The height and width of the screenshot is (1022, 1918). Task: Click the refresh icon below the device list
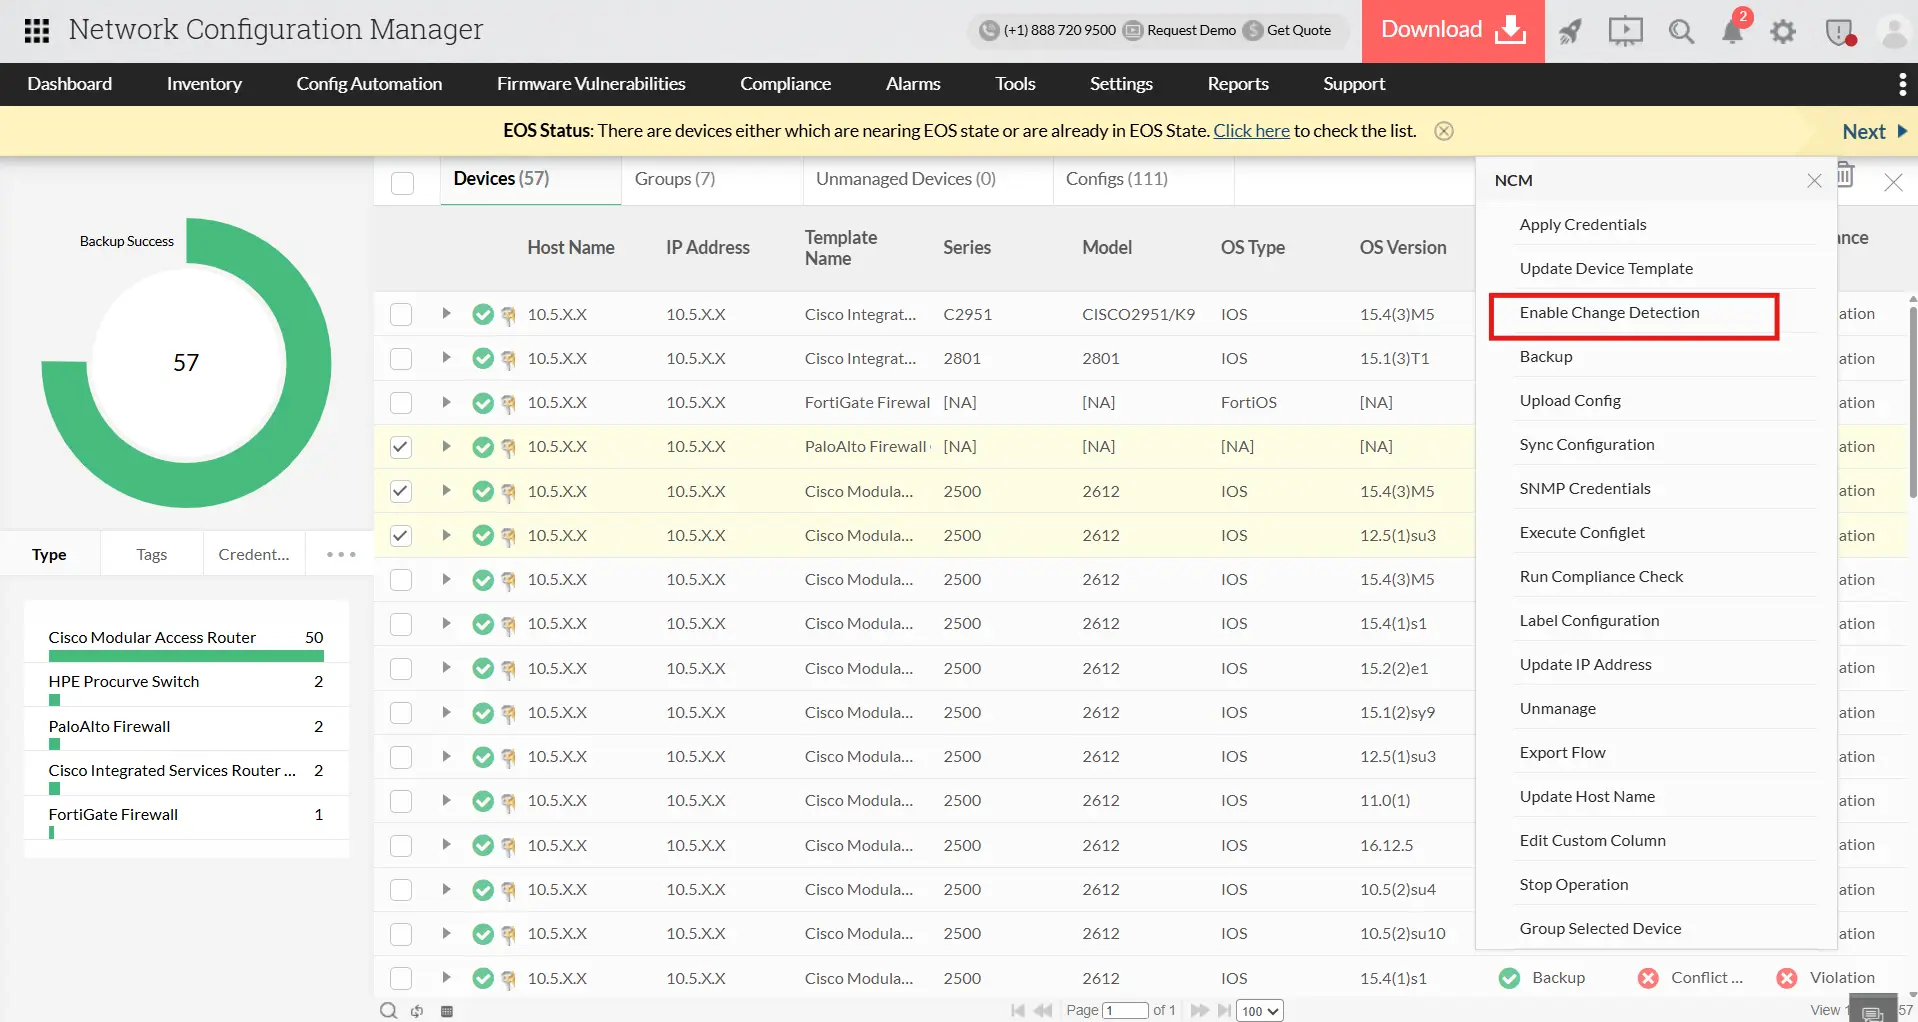416,1011
